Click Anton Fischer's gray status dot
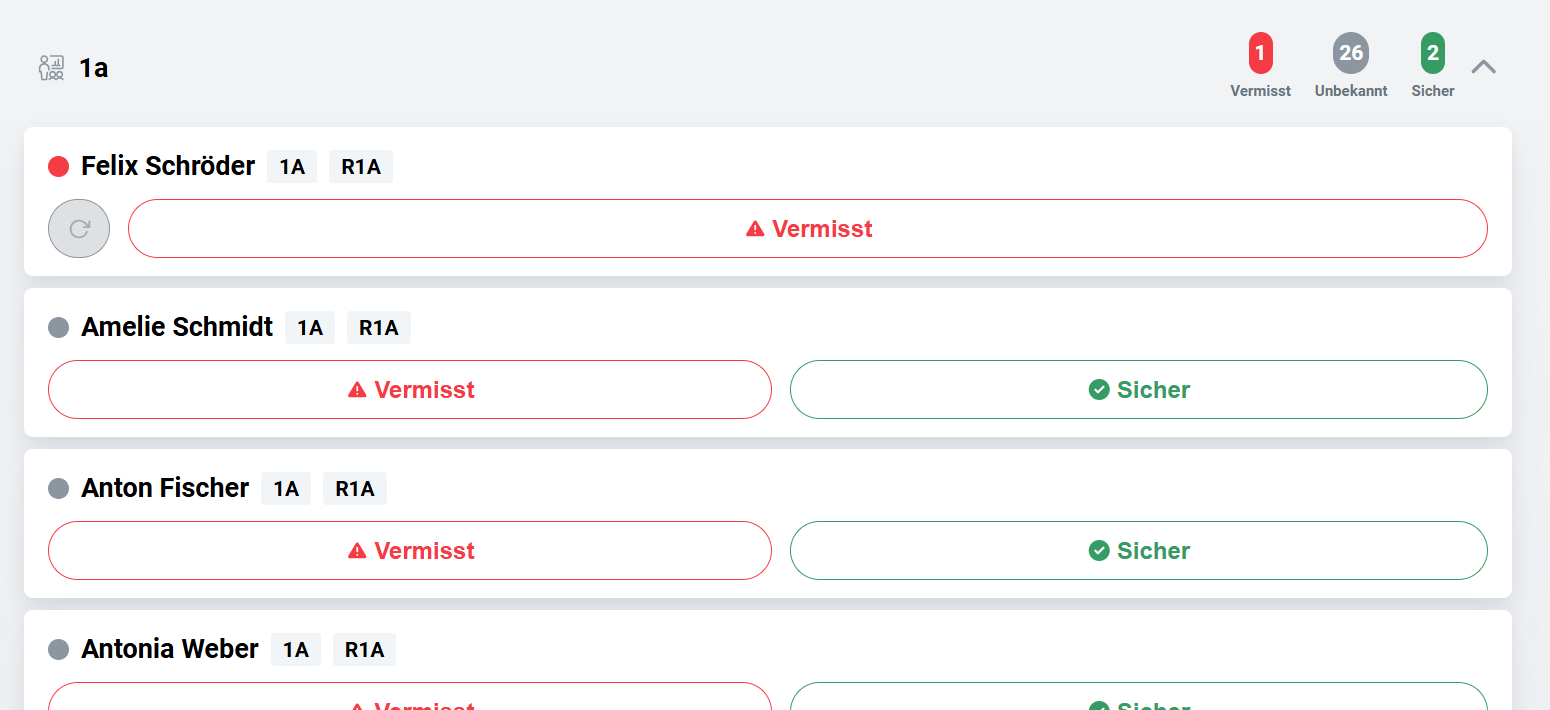The image size is (1550, 710). [58, 488]
